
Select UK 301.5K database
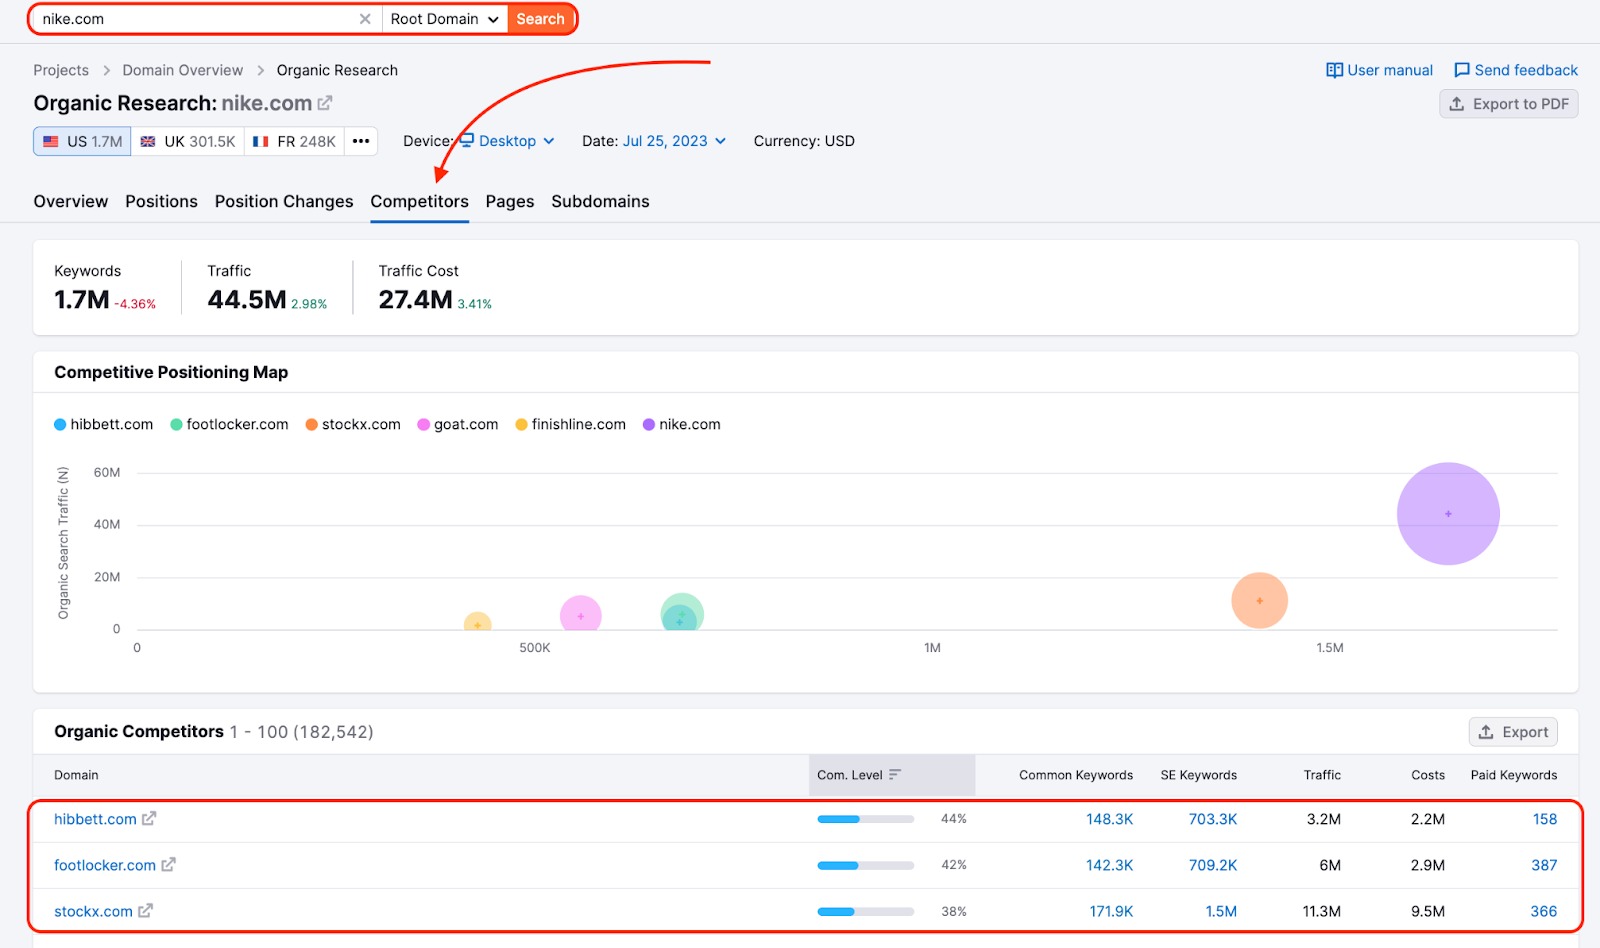tap(188, 141)
